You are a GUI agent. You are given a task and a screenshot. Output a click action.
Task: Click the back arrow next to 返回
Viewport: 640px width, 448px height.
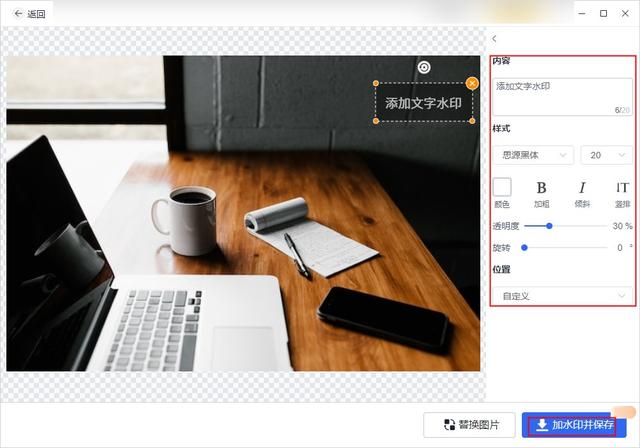click(x=19, y=14)
